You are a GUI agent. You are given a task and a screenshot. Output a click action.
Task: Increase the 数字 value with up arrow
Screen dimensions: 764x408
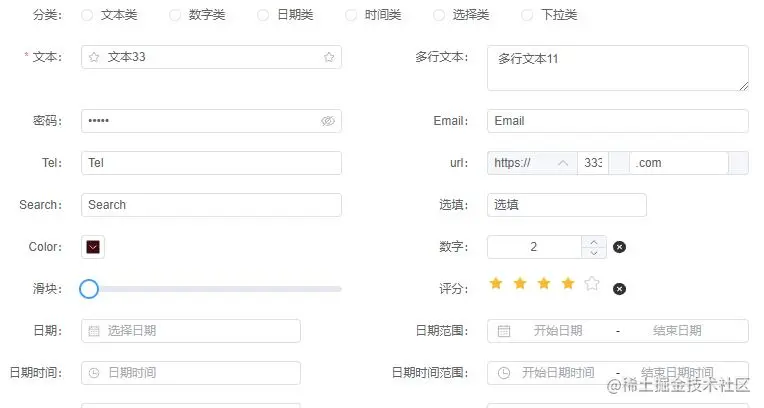click(x=594, y=242)
